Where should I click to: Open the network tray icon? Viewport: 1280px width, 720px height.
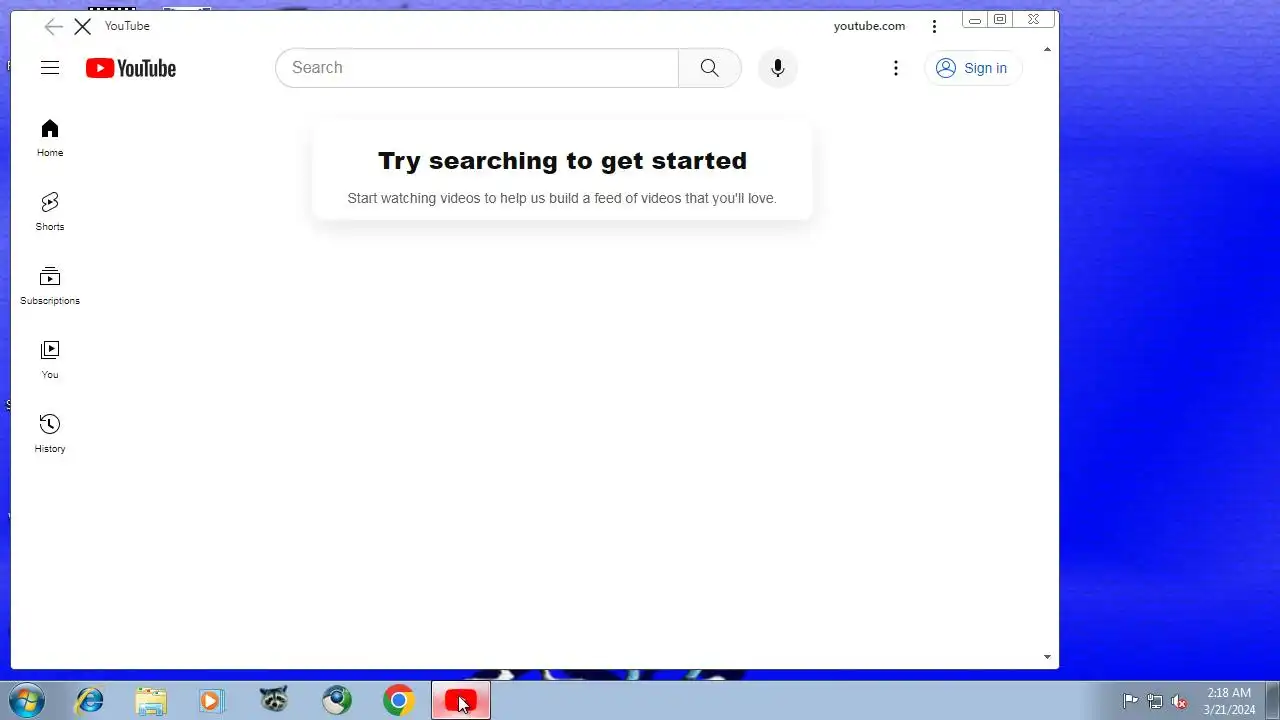pyautogui.click(x=1155, y=701)
